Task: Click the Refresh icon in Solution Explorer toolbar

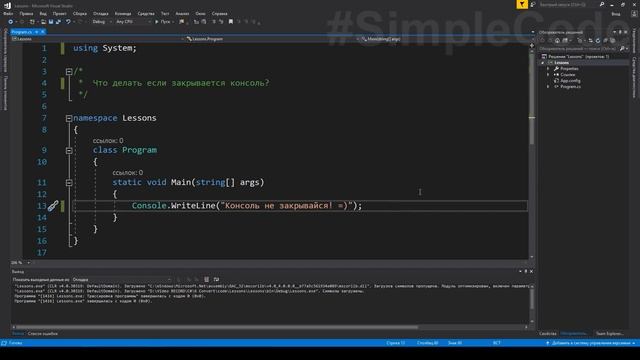Action: 598,40
